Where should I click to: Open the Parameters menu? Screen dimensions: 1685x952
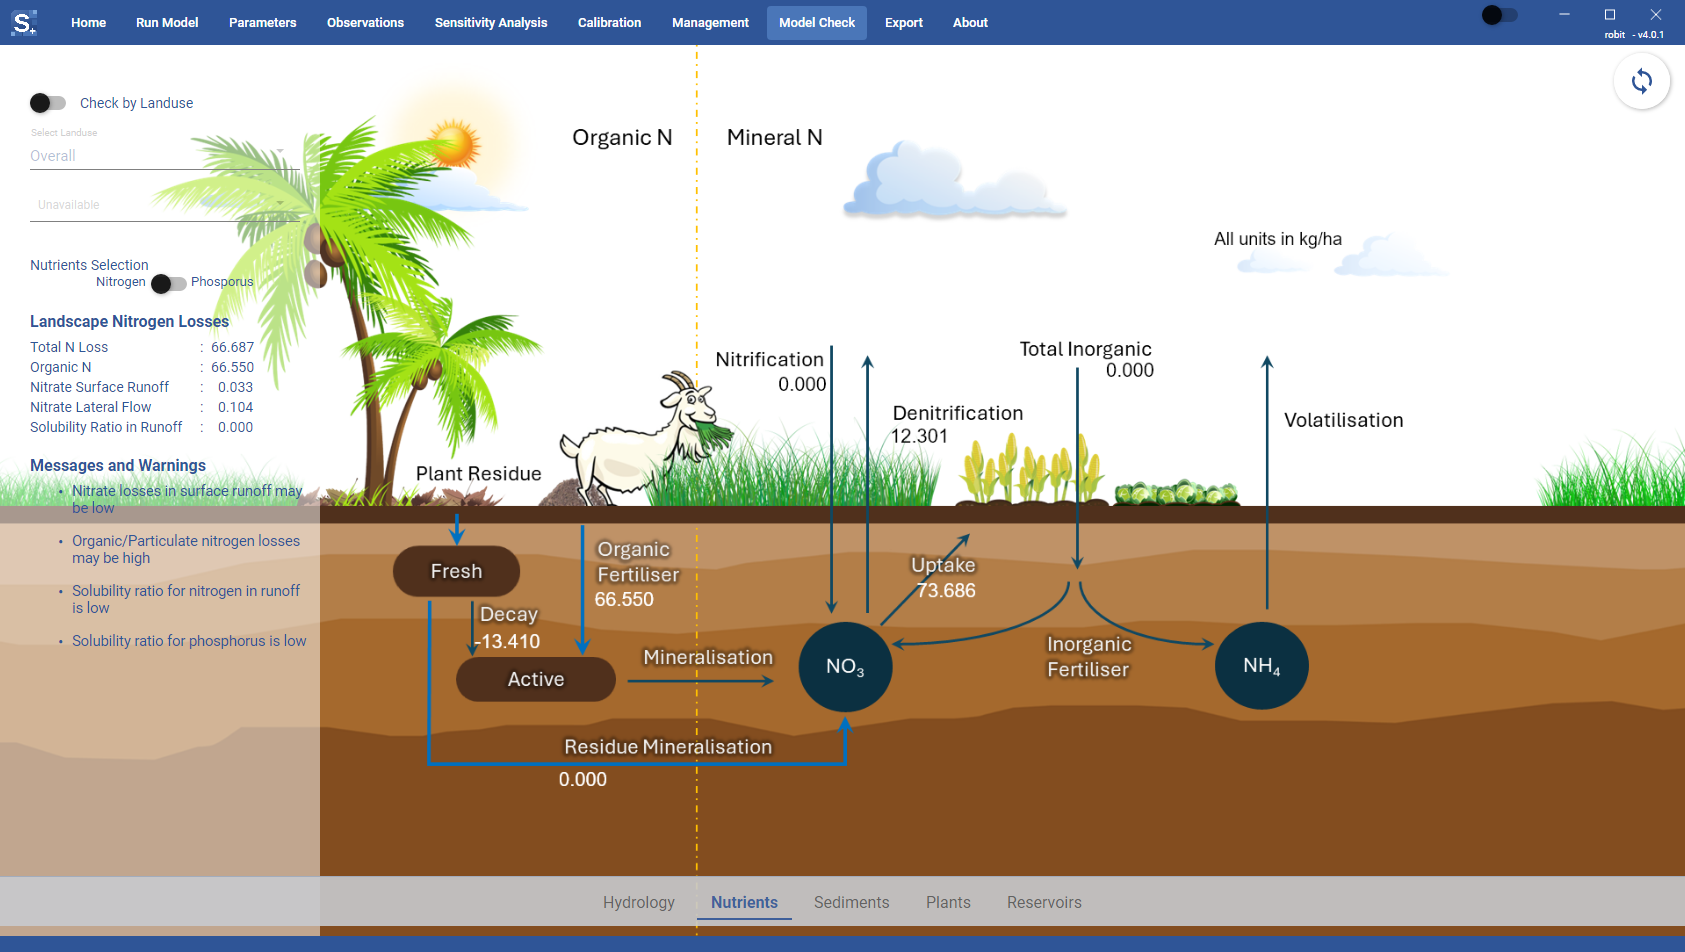pos(262,22)
